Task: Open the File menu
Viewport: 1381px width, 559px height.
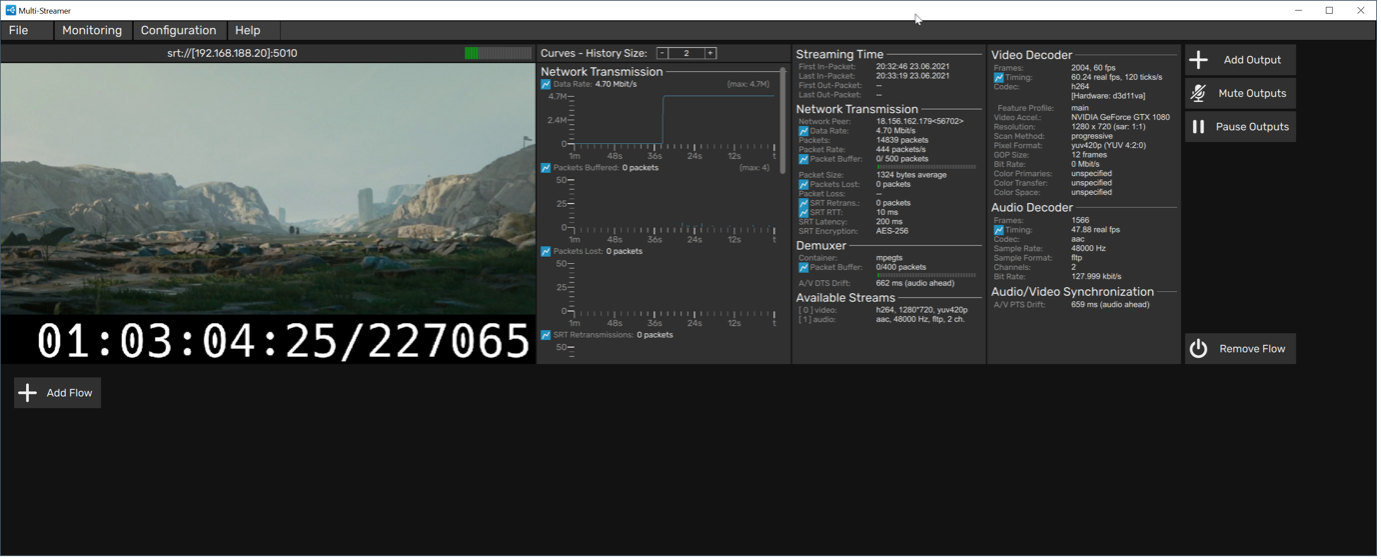Action: click(x=19, y=30)
